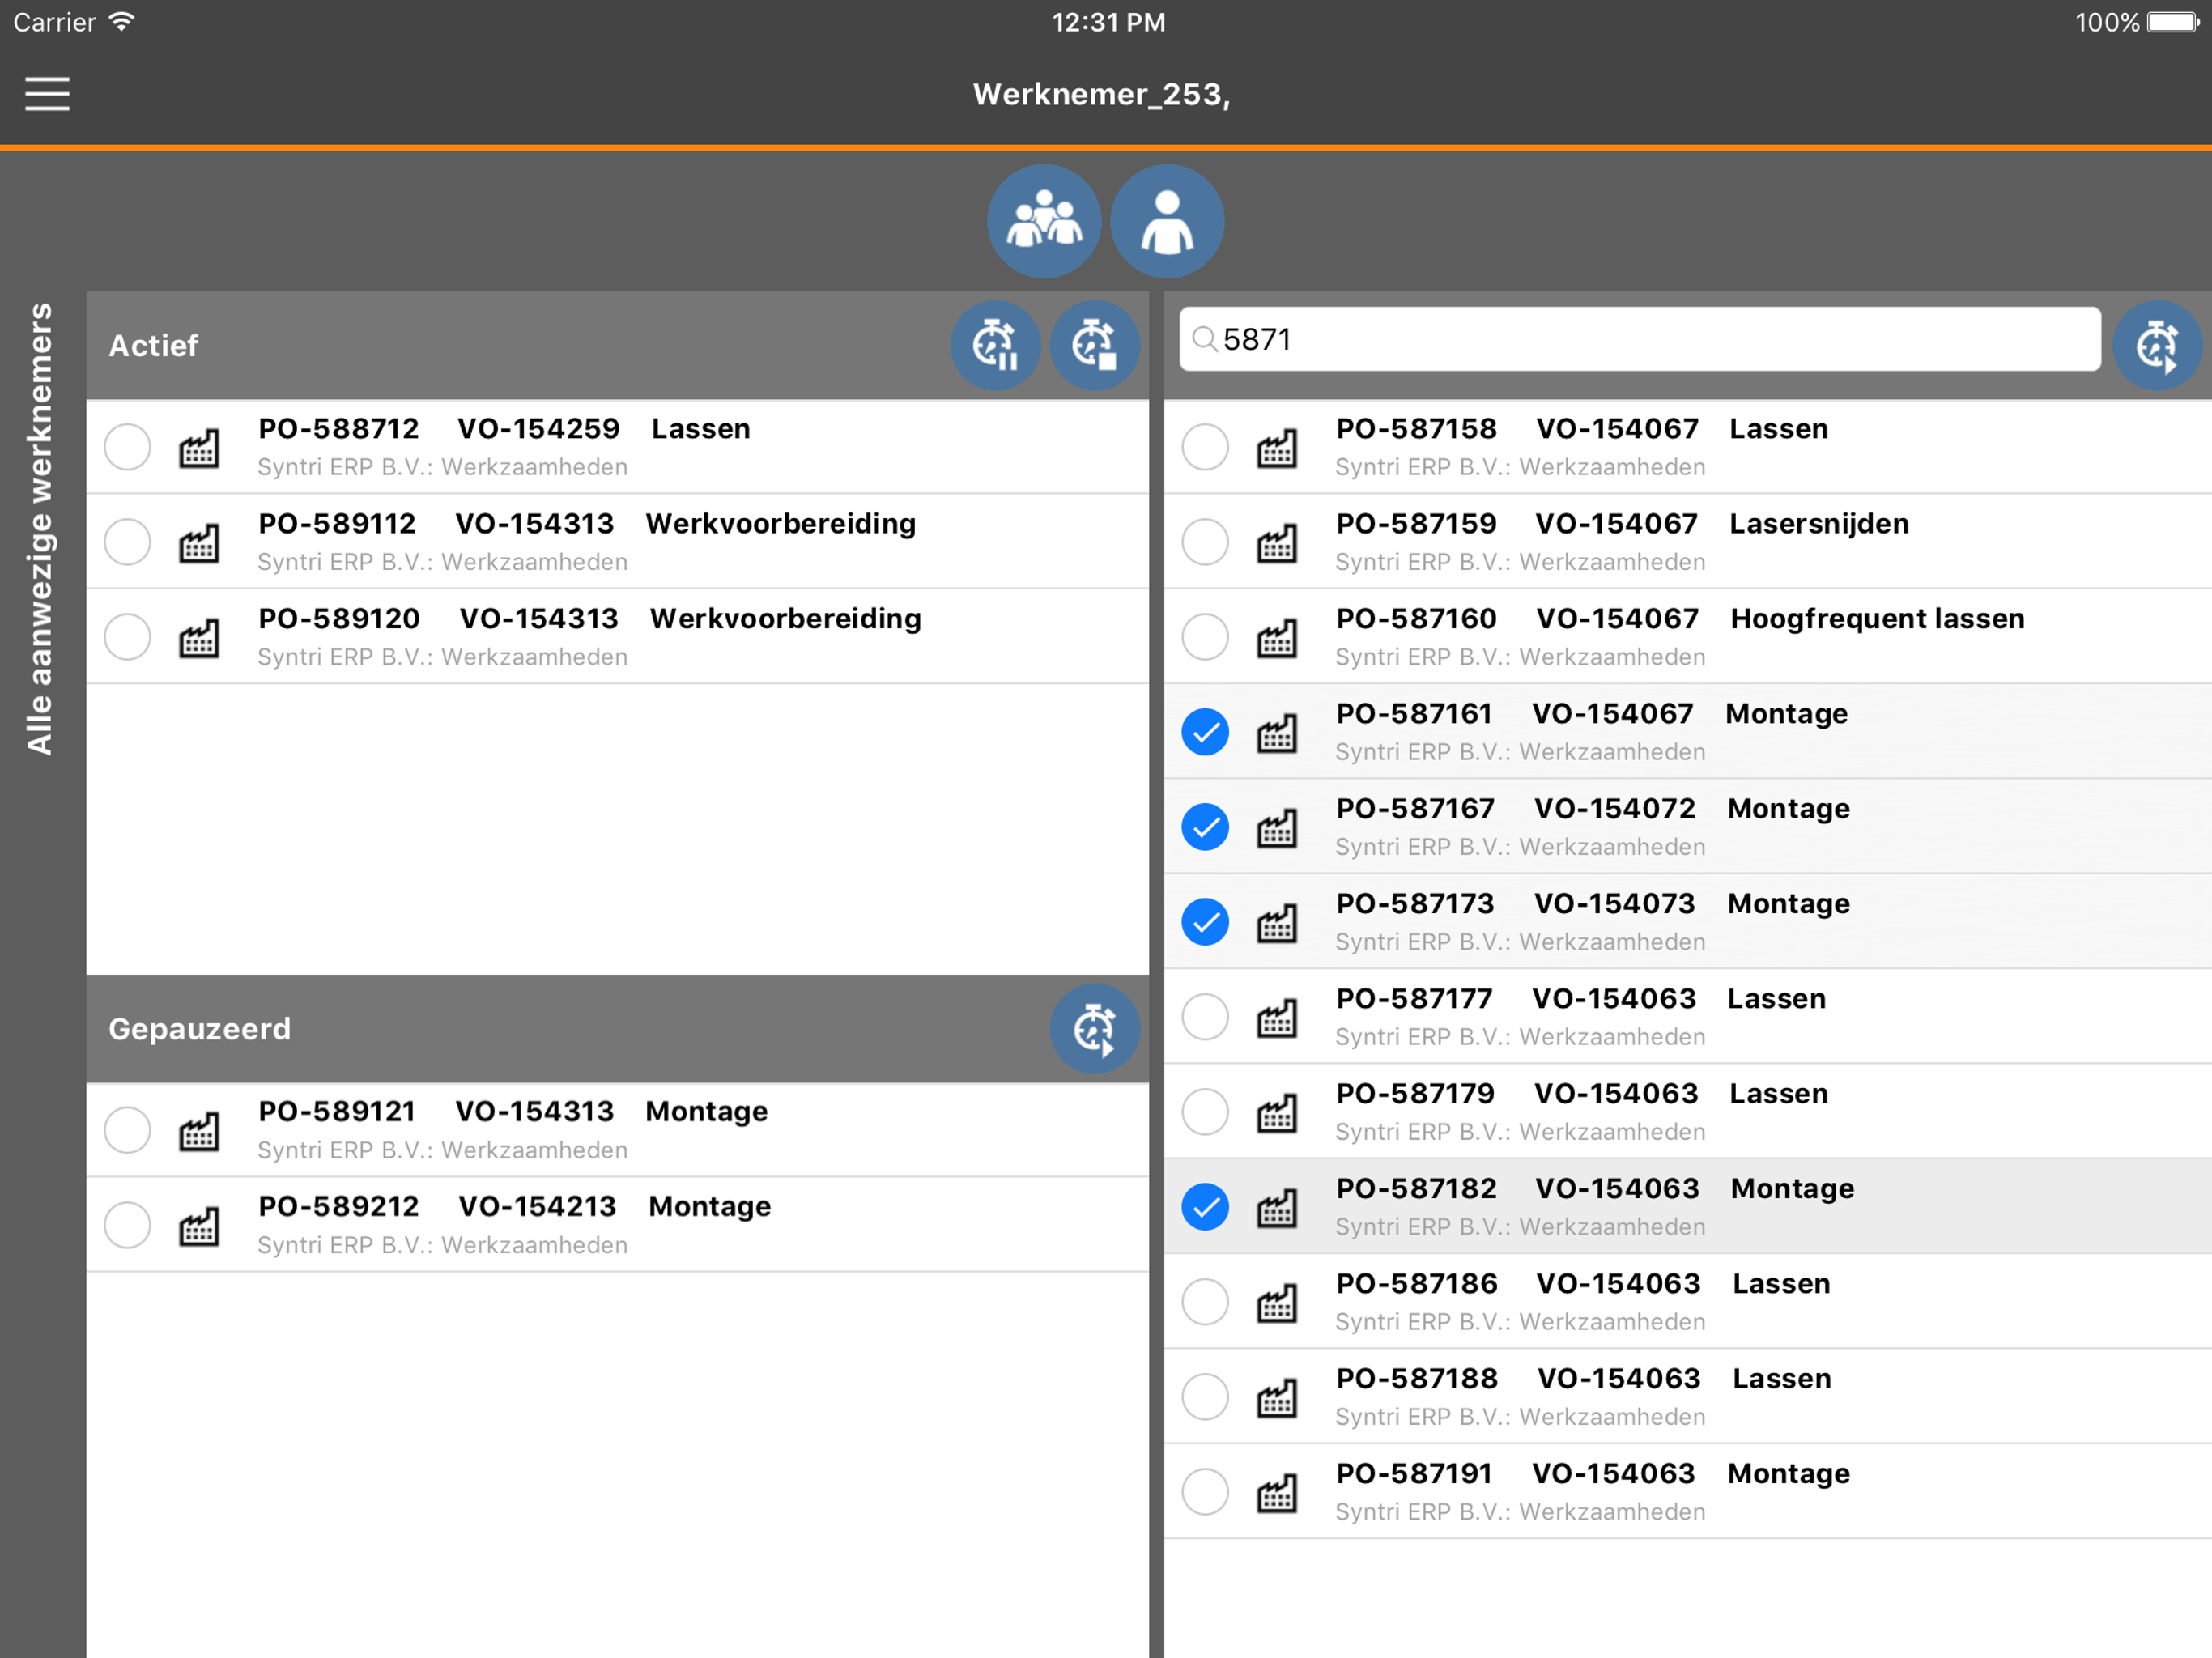Click factory icon for PO-587161

(1277, 733)
